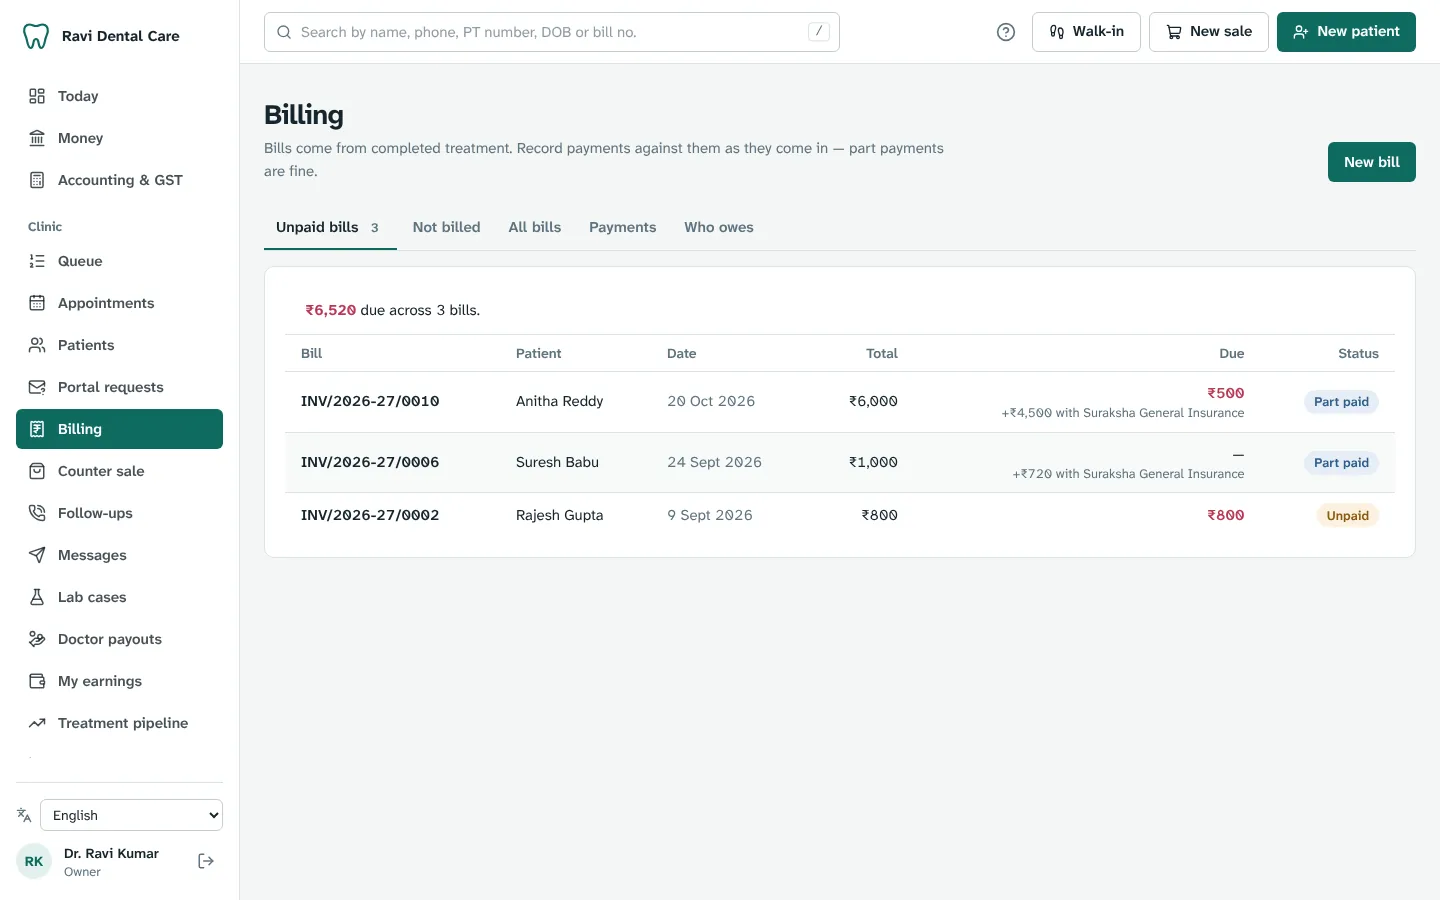This screenshot has height=900, width=1440.
Task: Click the Unpaid status badge
Action: [1347, 516]
